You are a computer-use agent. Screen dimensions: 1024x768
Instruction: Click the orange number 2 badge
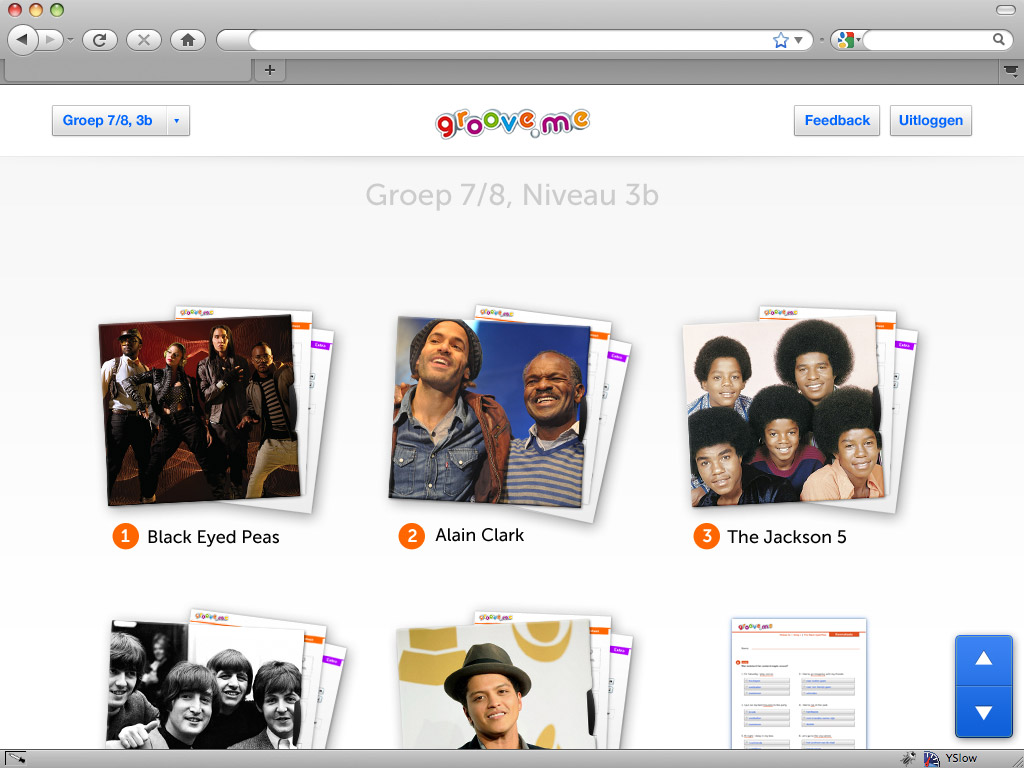coord(412,537)
